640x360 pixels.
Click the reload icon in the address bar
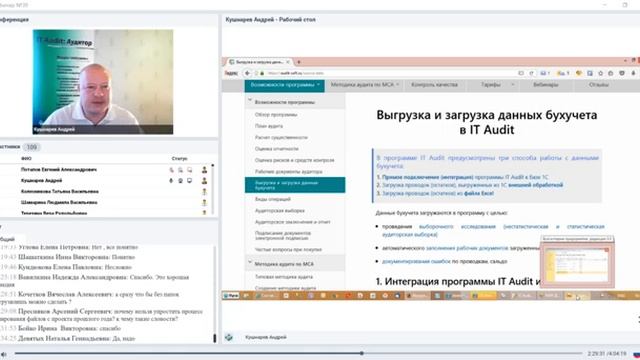point(531,73)
